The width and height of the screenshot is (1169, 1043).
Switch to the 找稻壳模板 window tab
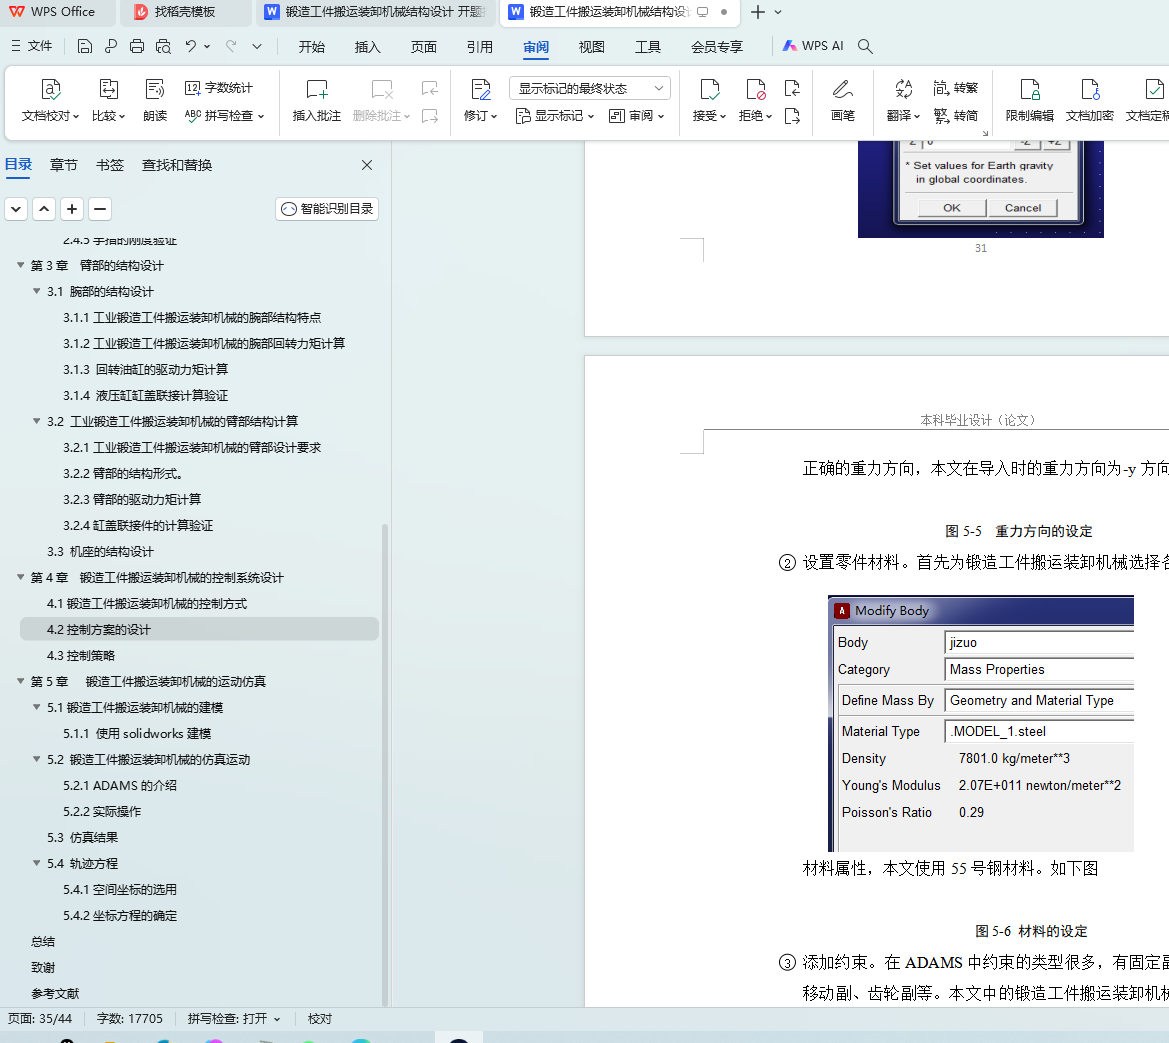click(184, 12)
